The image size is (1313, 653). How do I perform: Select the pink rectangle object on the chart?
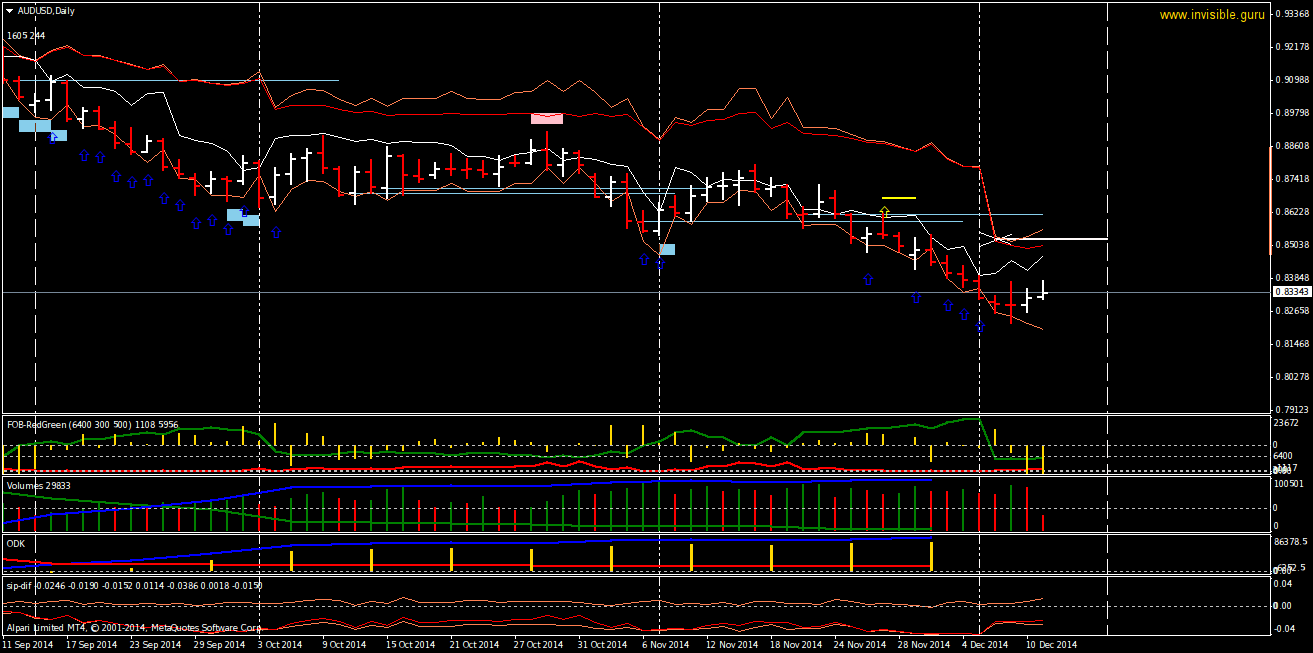click(x=547, y=118)
